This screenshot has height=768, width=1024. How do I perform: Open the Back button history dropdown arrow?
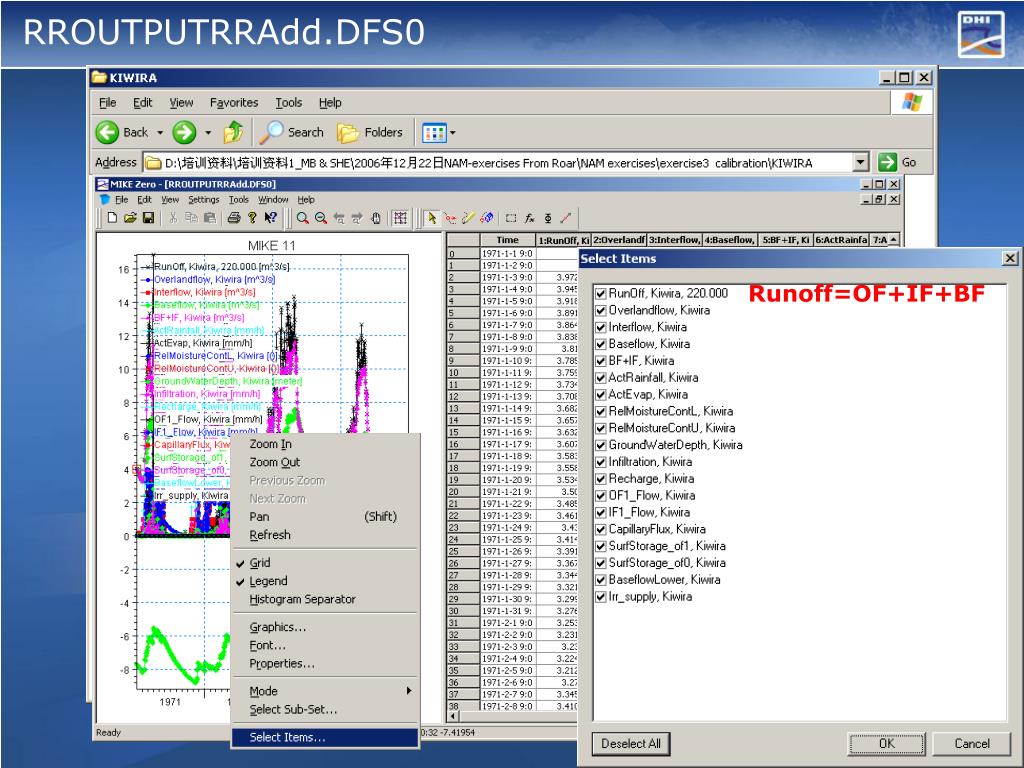click(x=160, y=133)
